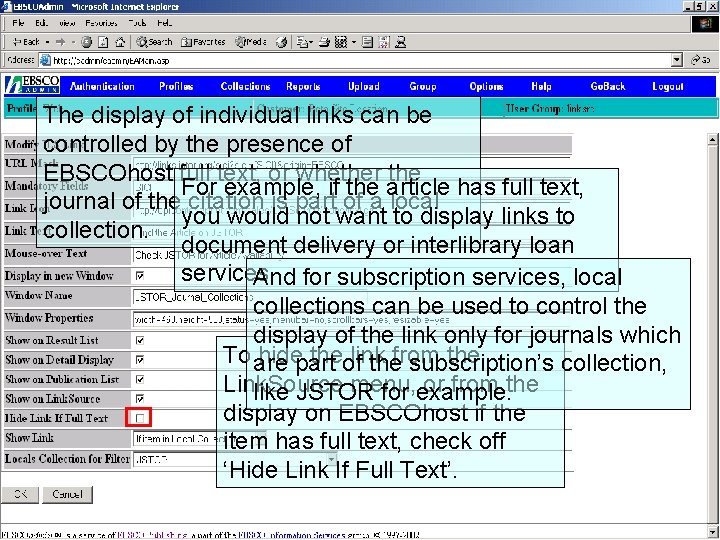Open the Show Link dropdown
The height and width of the screenshot is (540, 720).
click(x=200, y=439)
